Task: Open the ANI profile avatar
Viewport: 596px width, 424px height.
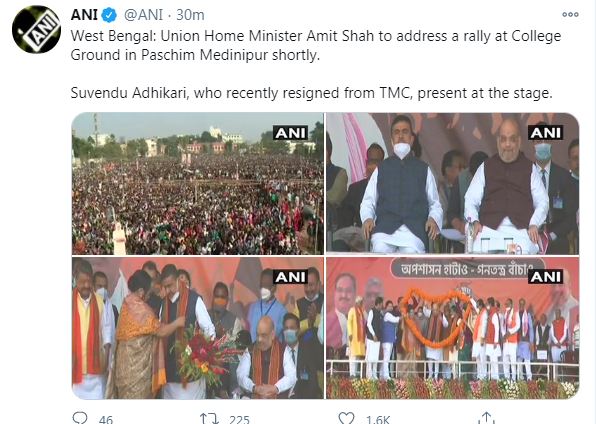Action: tap(36, 30)
